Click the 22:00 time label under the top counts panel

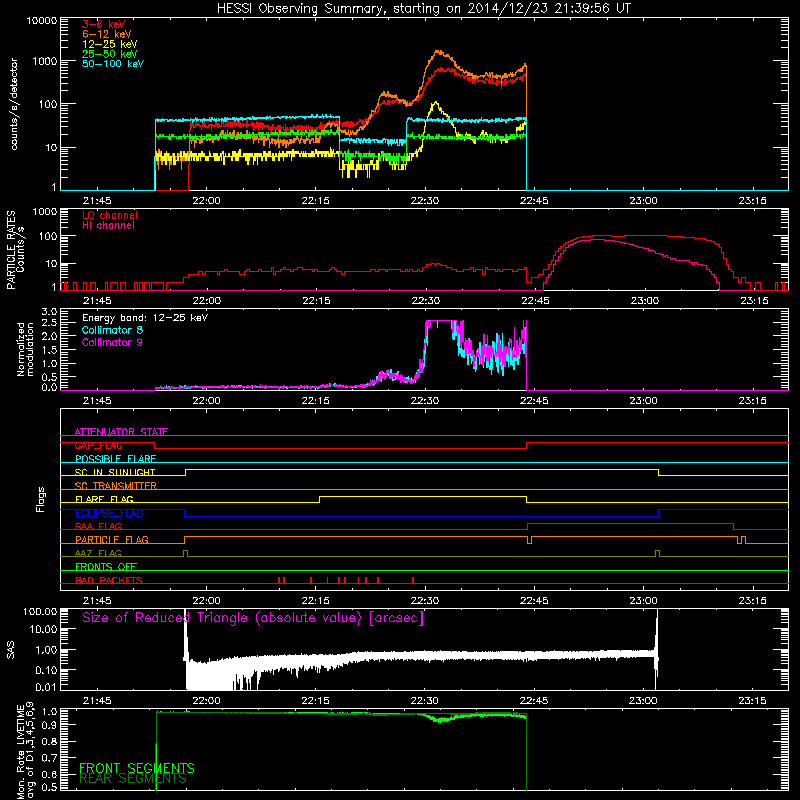pos(207,201)
